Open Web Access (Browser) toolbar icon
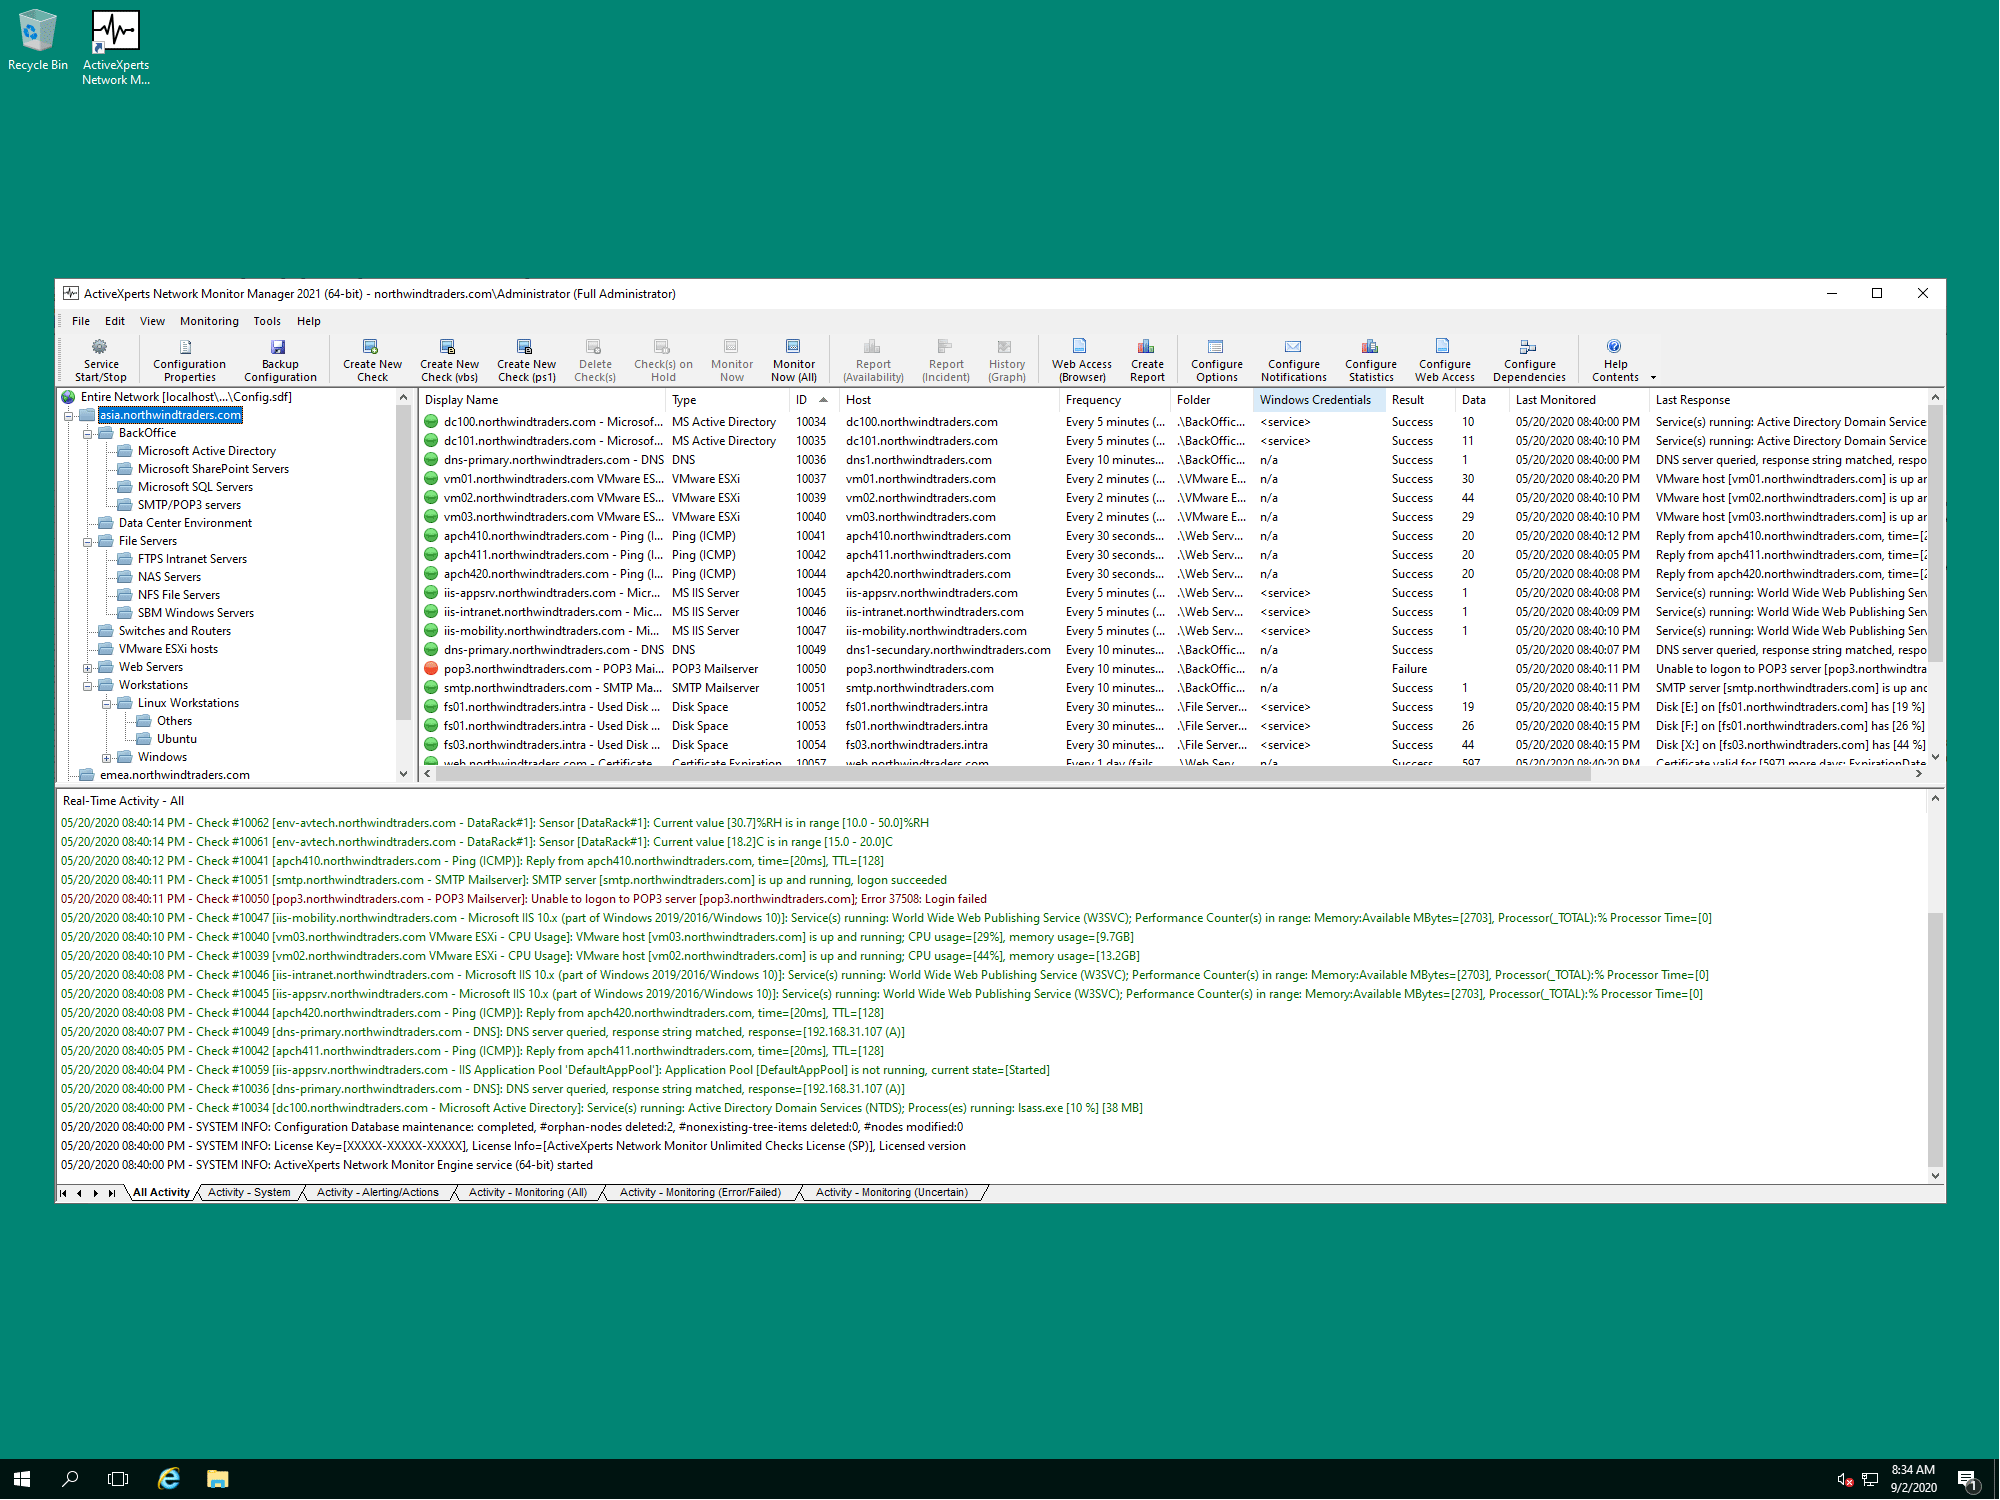Screen dimensions: 2000x1500 pos(1082,360)
